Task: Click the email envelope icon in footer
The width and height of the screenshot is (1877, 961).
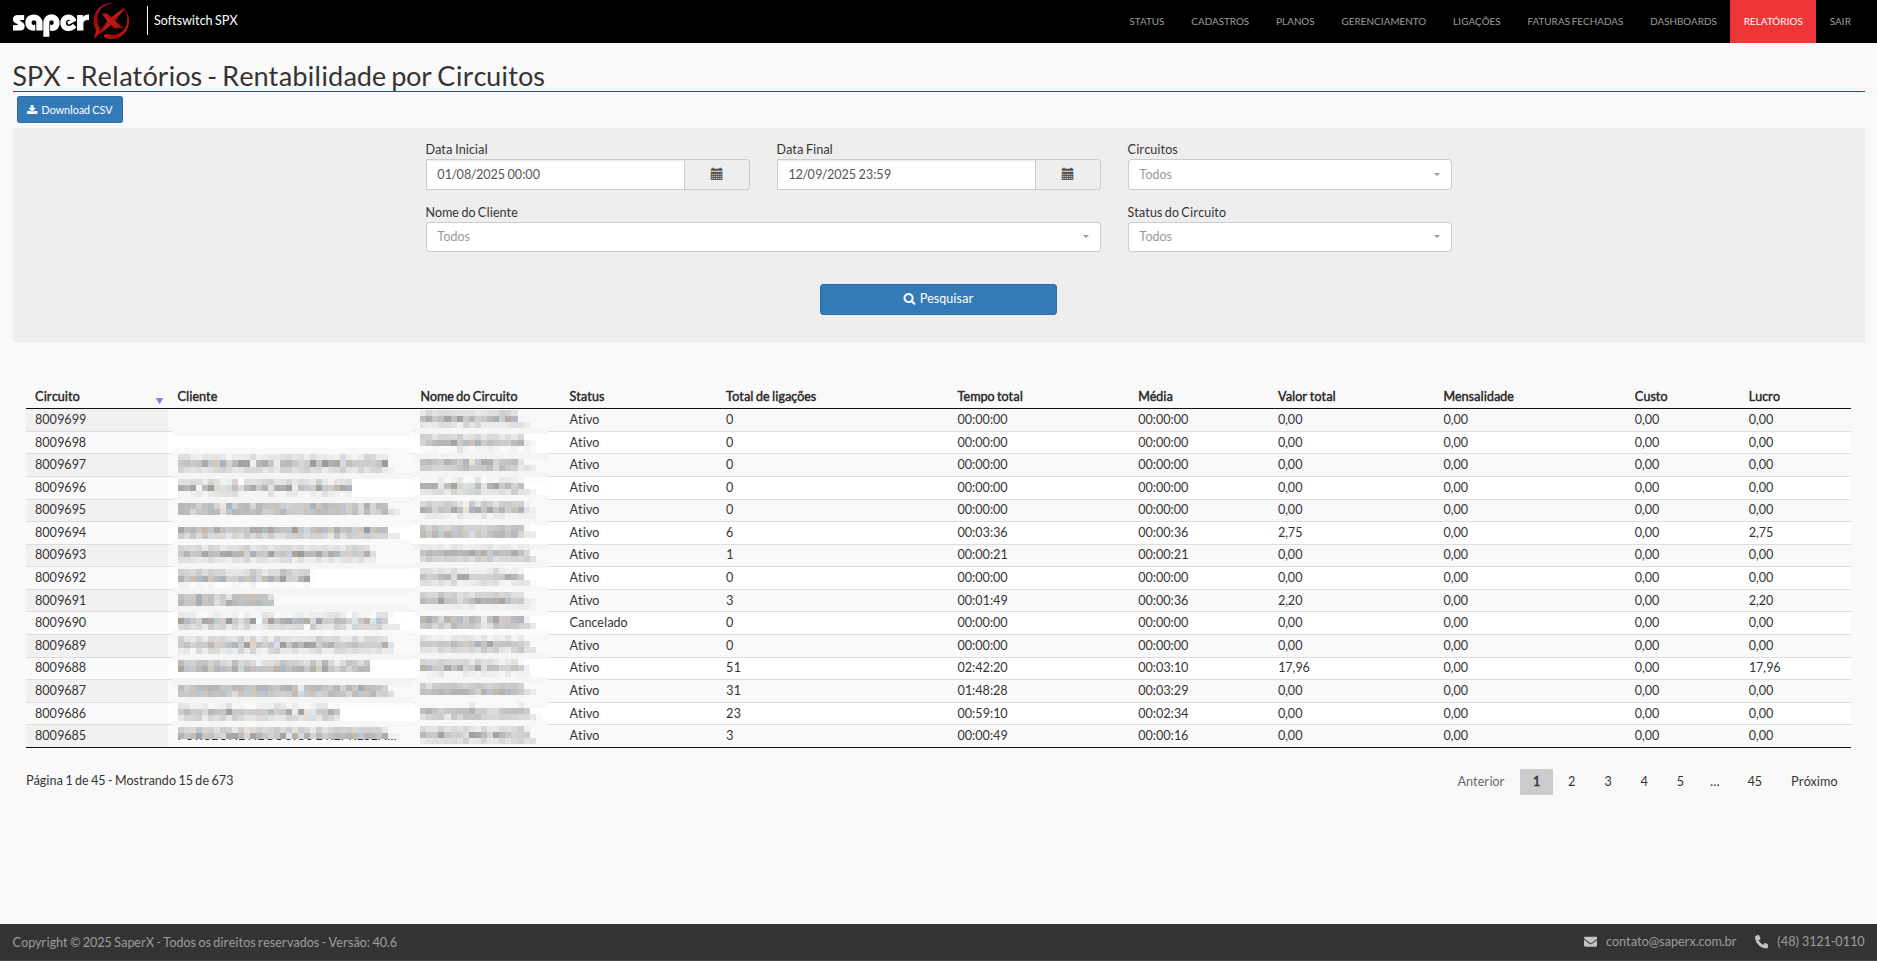Action: (1590, 942)
